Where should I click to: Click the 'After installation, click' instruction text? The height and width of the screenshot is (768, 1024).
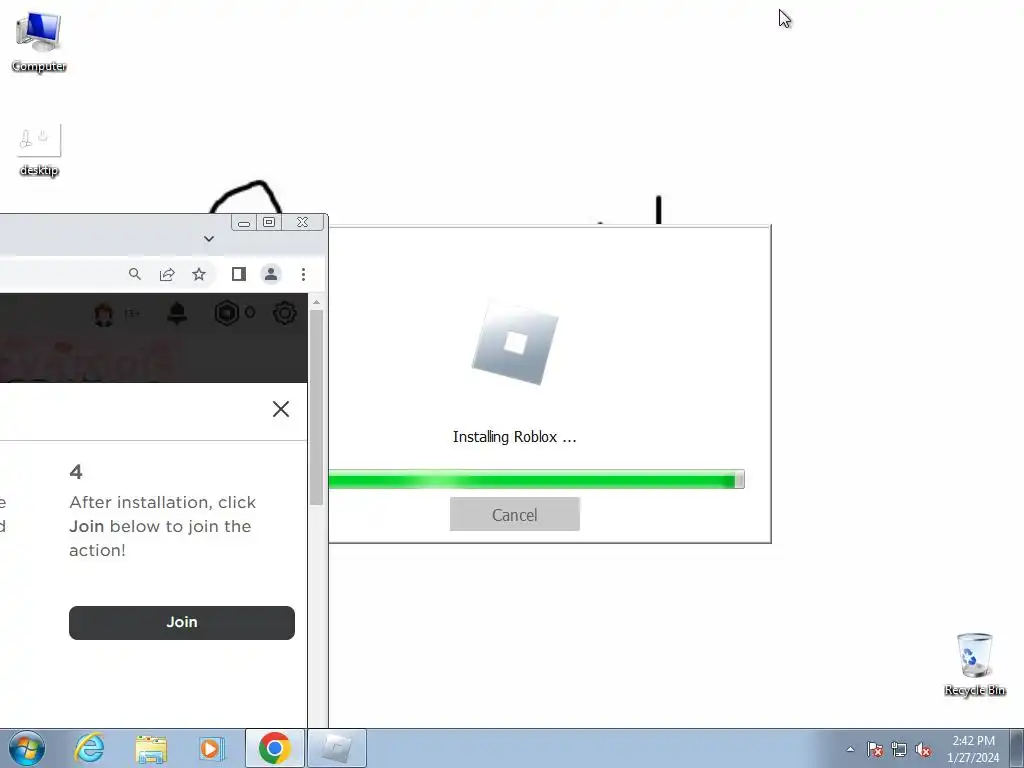[163, 502]
